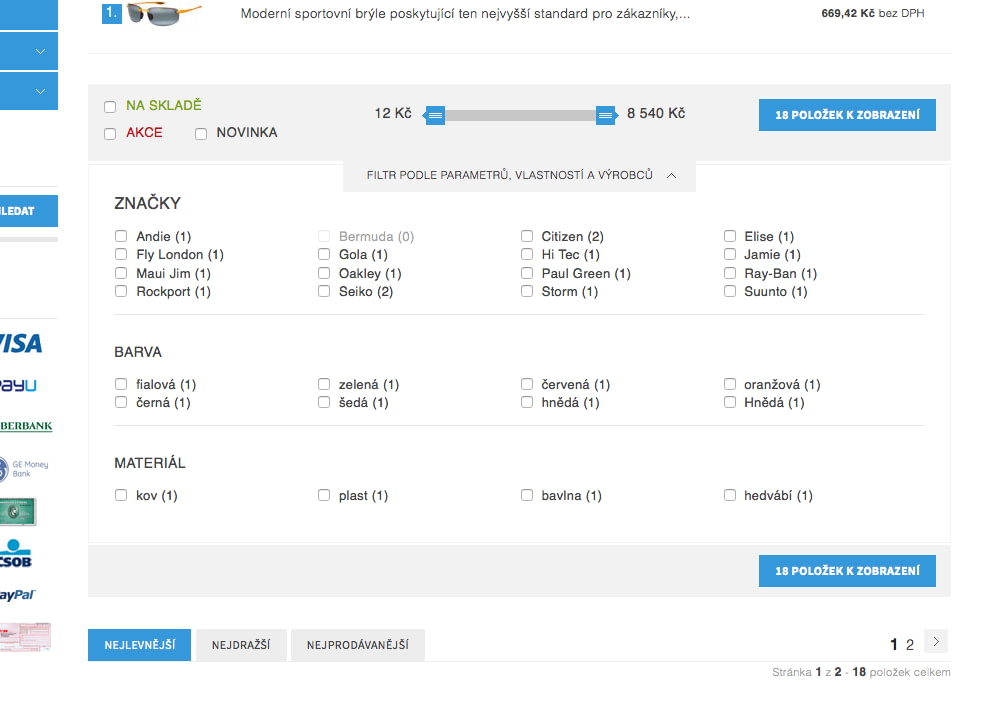Screen dimensions: 1001x704
Task: Enable the červená color filter
Action: 527,384
